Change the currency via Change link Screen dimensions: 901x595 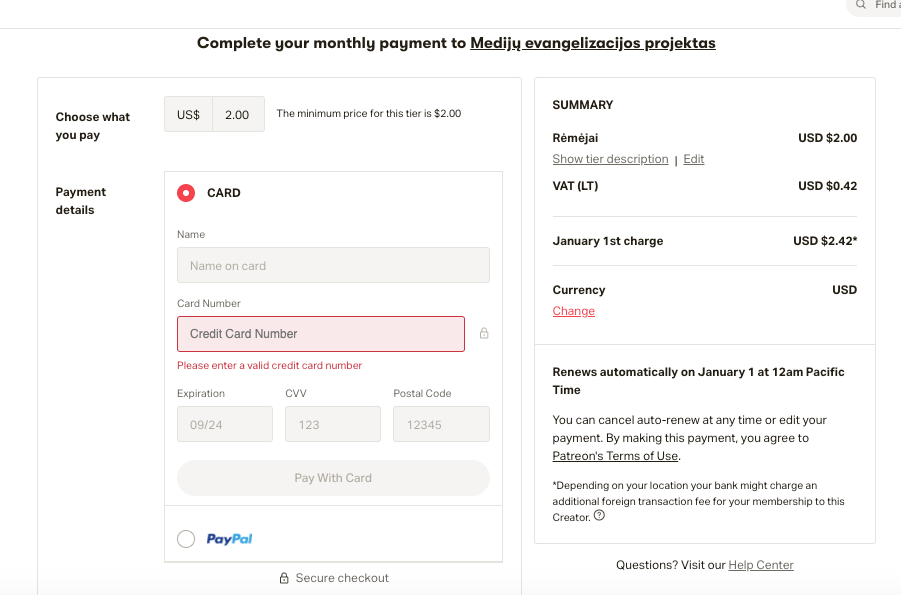point(574,311)
